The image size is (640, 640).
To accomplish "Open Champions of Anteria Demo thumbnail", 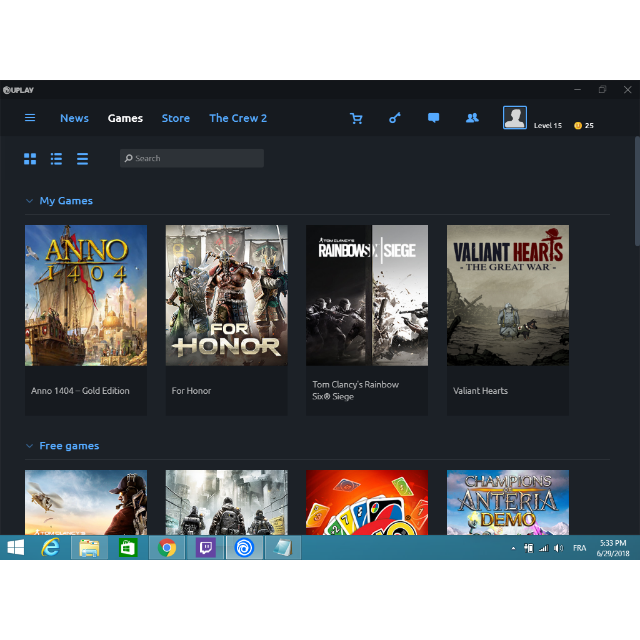I will point(508,502).
